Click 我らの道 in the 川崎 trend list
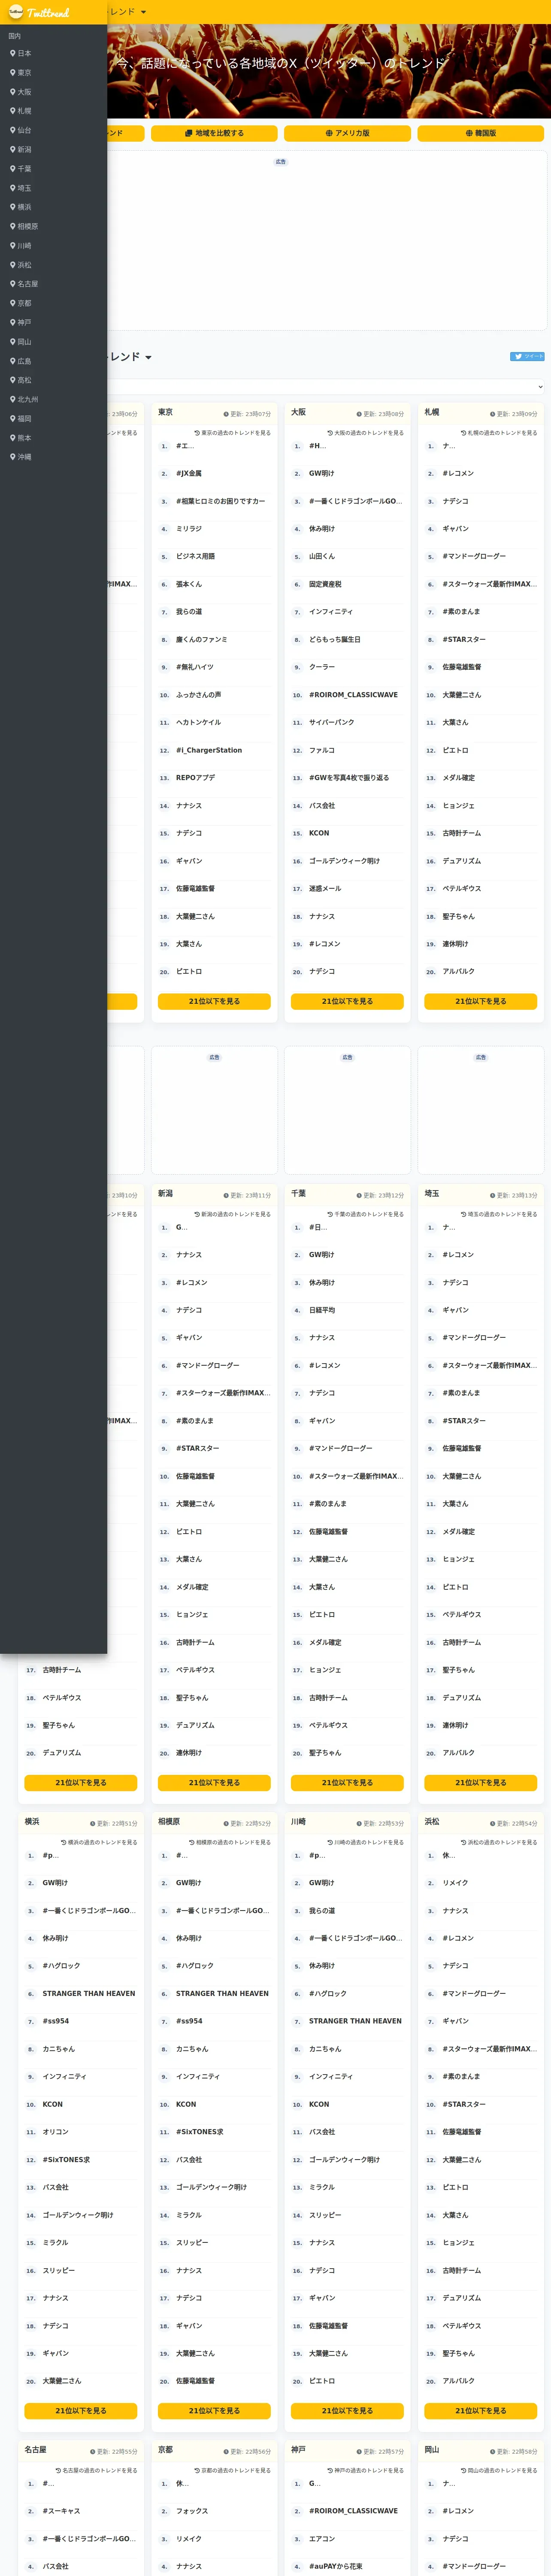Image resolution: width=551 pixels, height=2576 pixels. (322, 1911)
